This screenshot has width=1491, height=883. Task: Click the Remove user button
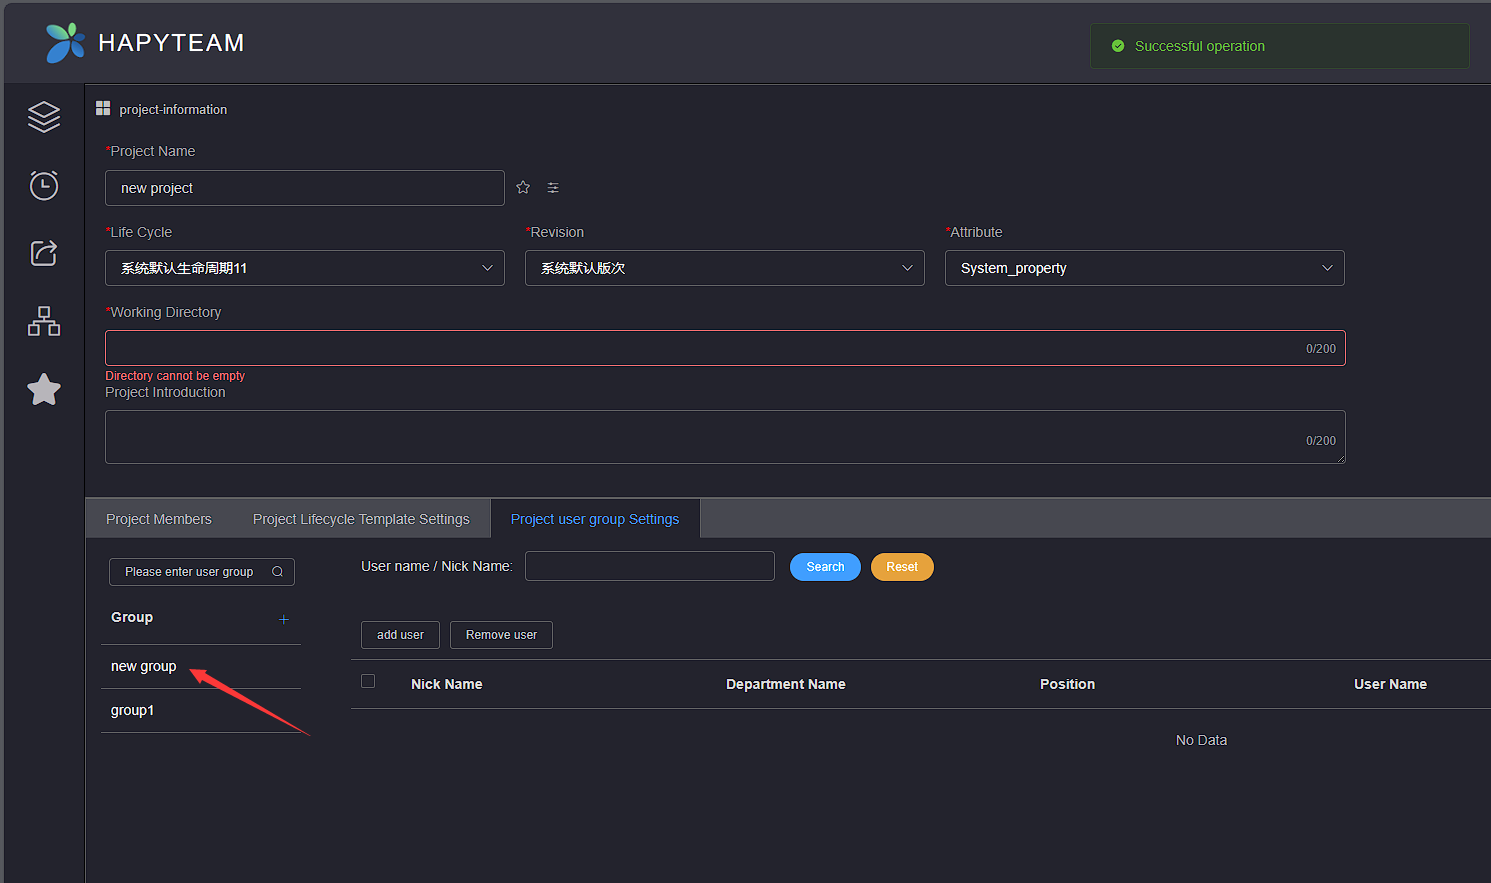pos(501,635)
